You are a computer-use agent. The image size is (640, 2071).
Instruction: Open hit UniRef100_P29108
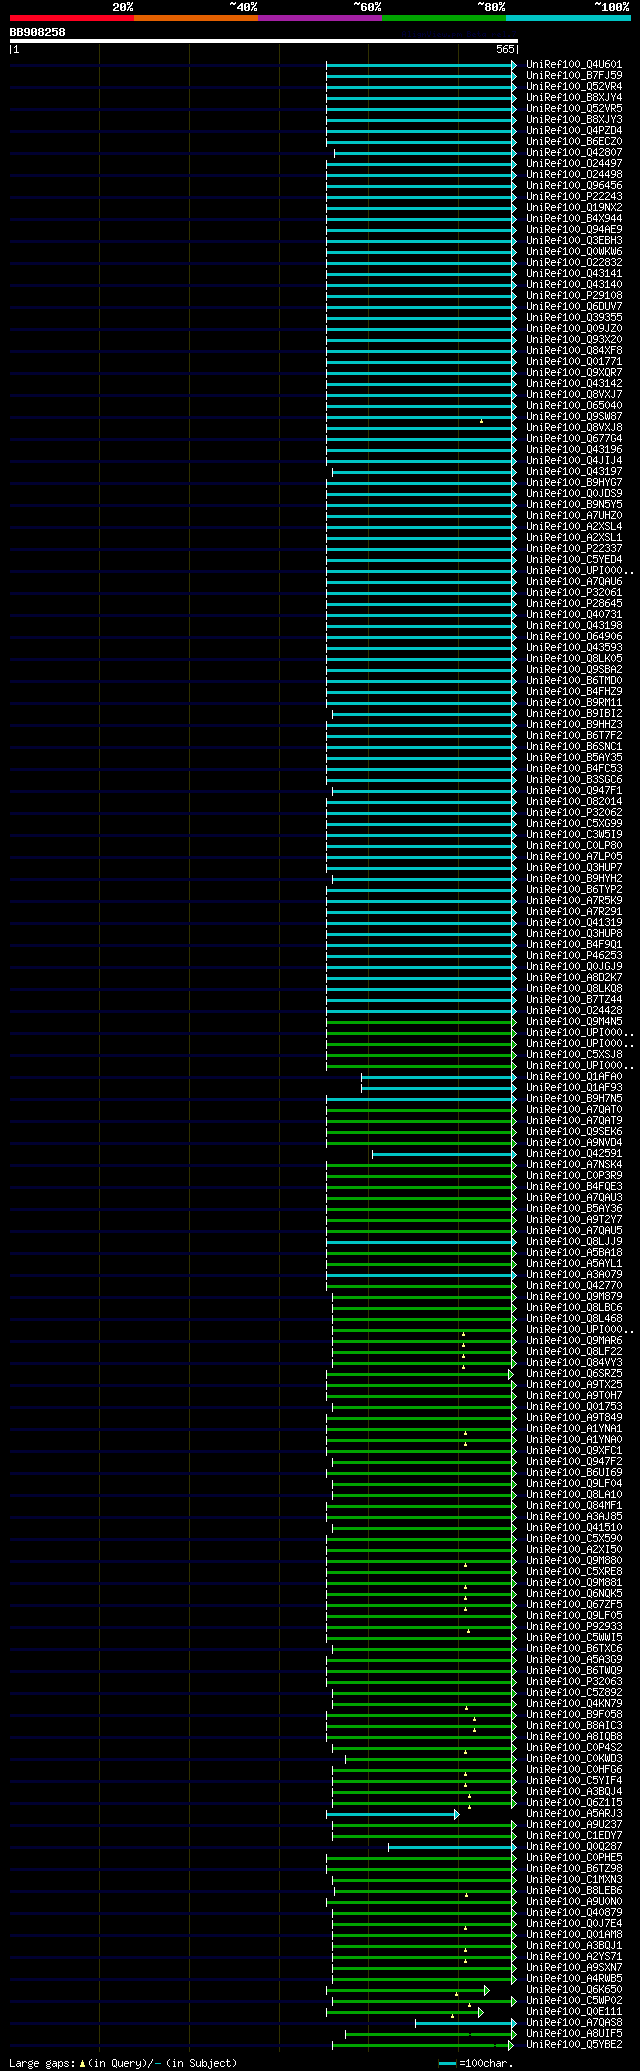574,295
